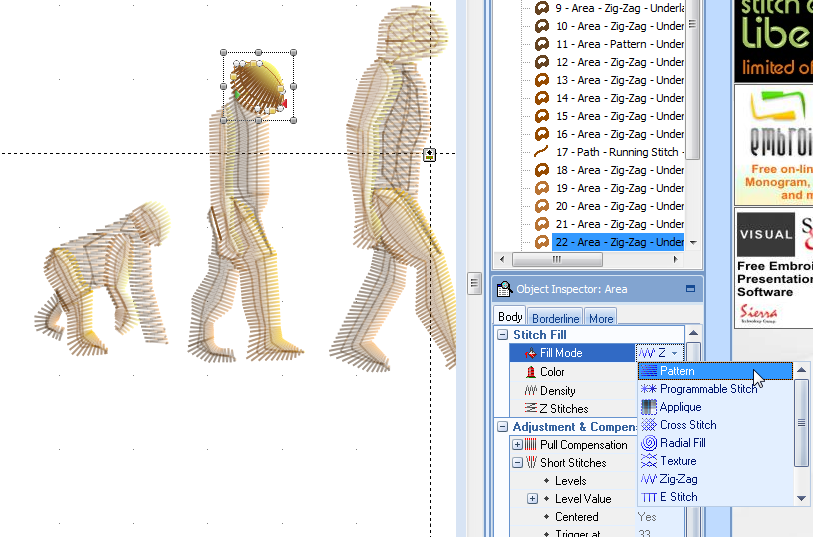Minimize the Object Inspector panel

point(690,289)
